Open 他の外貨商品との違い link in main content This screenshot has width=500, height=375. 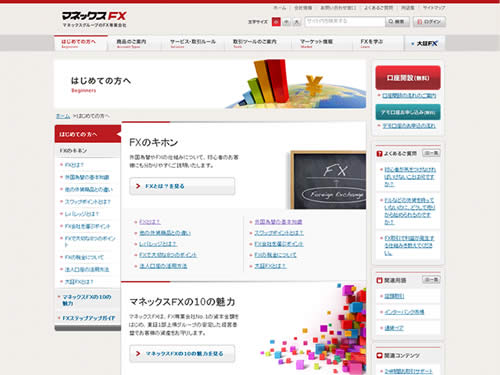click(165, 233)
